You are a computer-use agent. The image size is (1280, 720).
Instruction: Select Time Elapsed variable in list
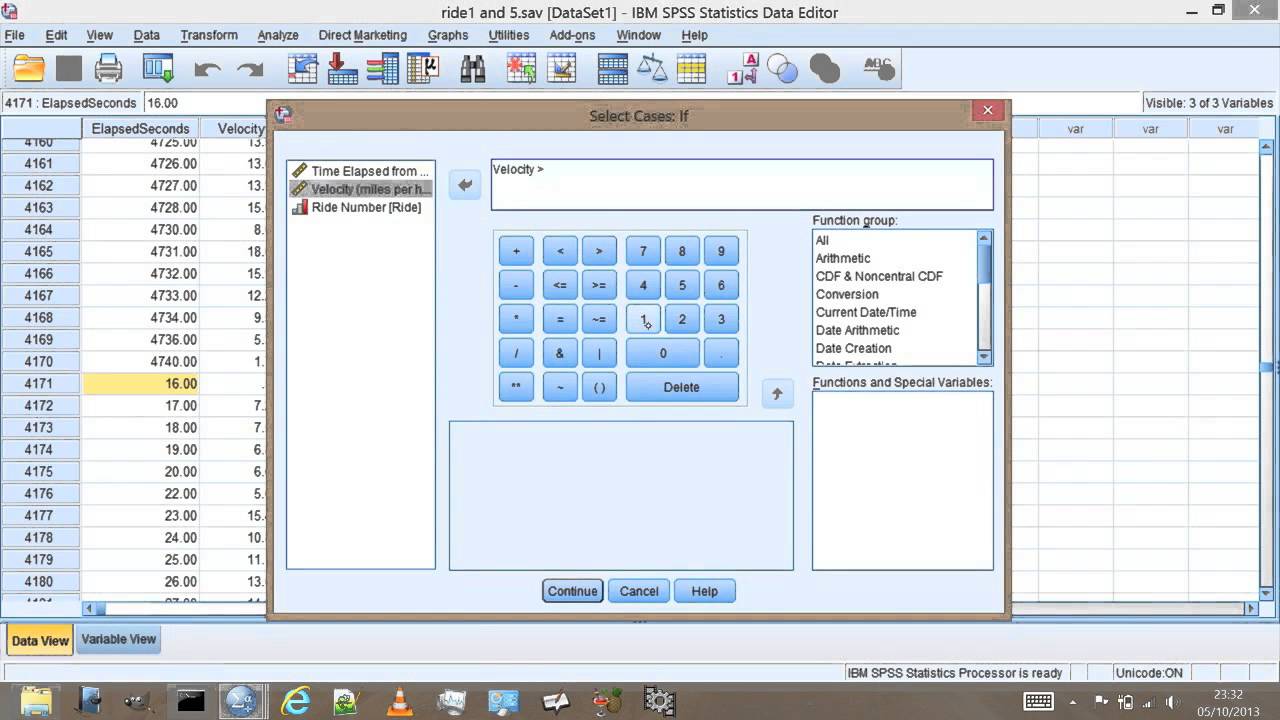click(361, 171)
